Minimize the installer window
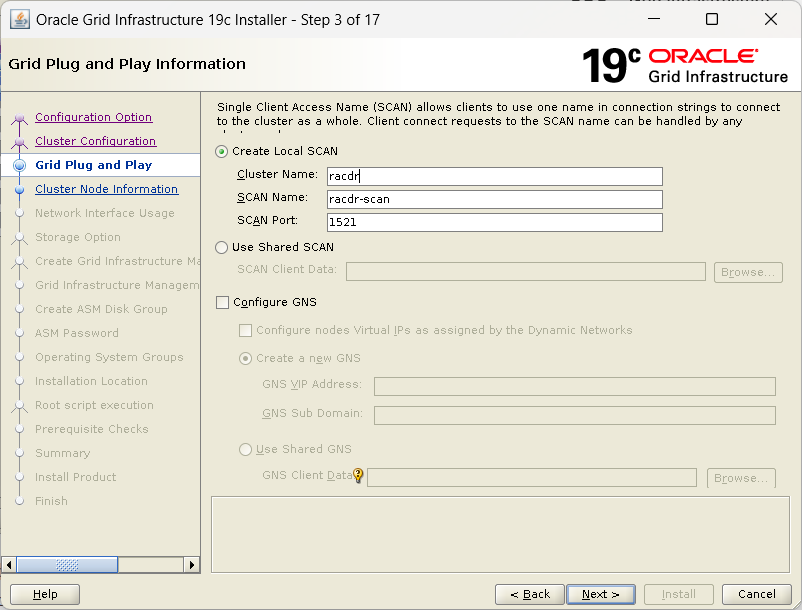This screenshot has height=610, width=802. [654, 19]
